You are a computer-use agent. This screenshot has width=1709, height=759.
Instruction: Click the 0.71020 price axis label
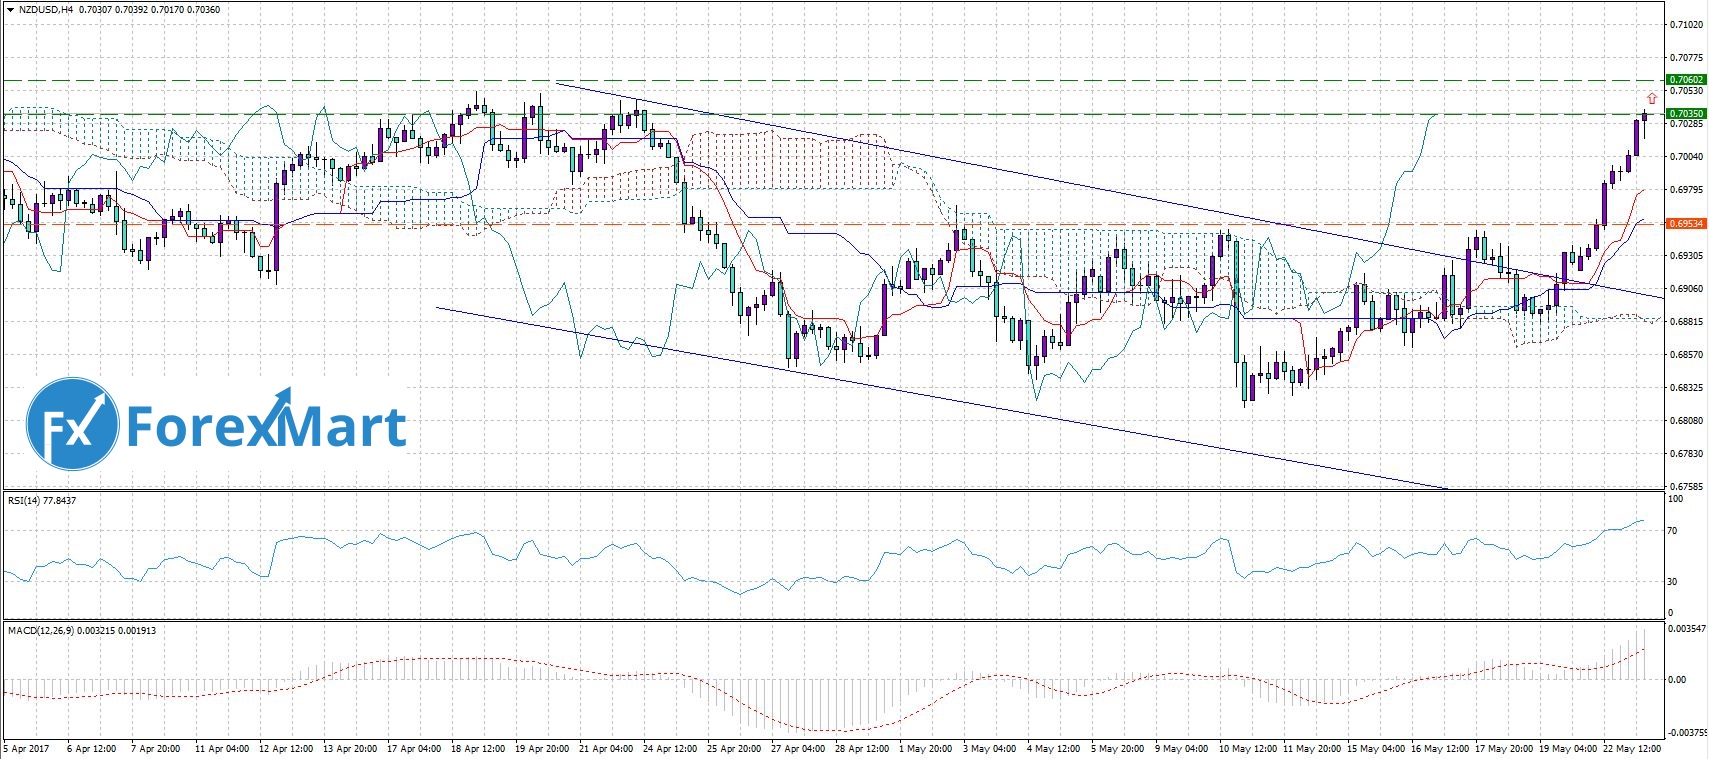1686,25
